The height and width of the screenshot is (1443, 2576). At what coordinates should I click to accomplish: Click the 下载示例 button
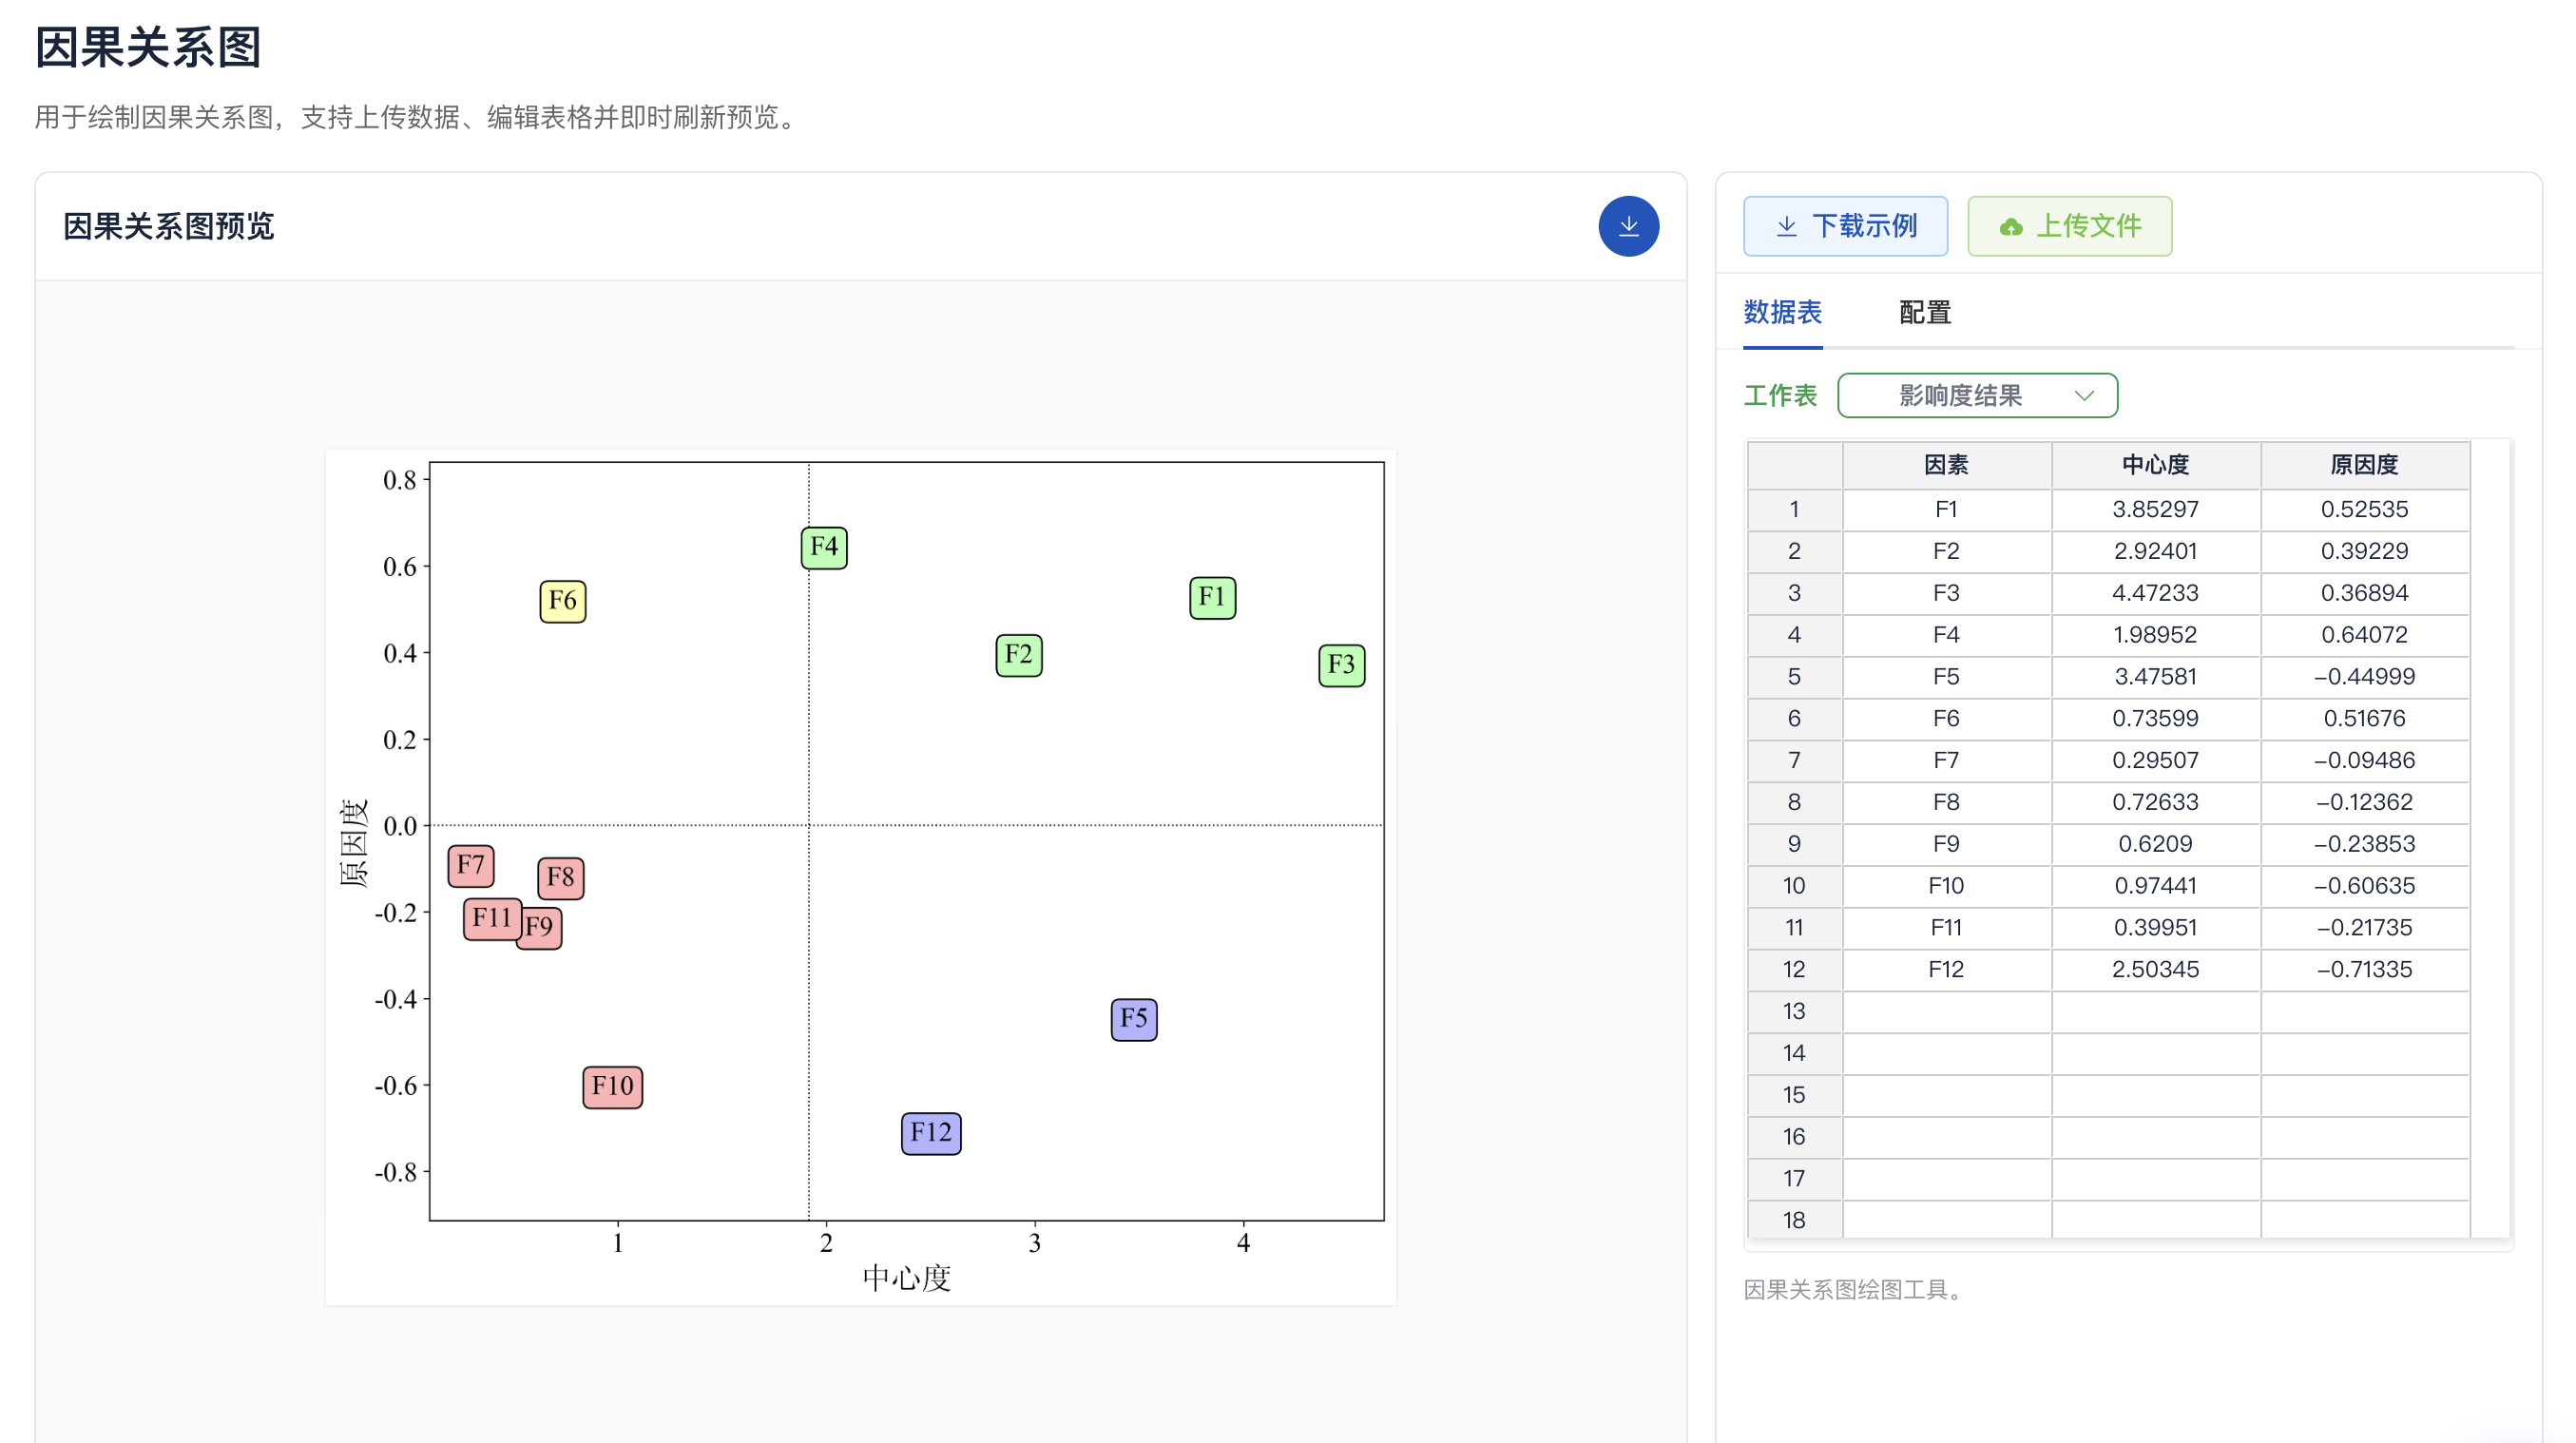pyautogui.click(x=1845, y=226)
